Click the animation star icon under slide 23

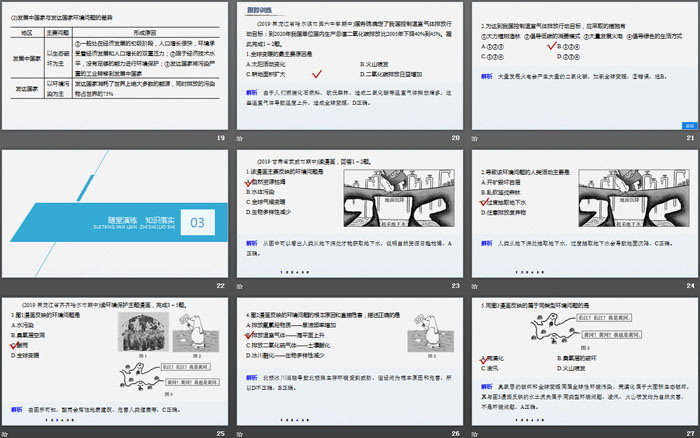(240, 286)
